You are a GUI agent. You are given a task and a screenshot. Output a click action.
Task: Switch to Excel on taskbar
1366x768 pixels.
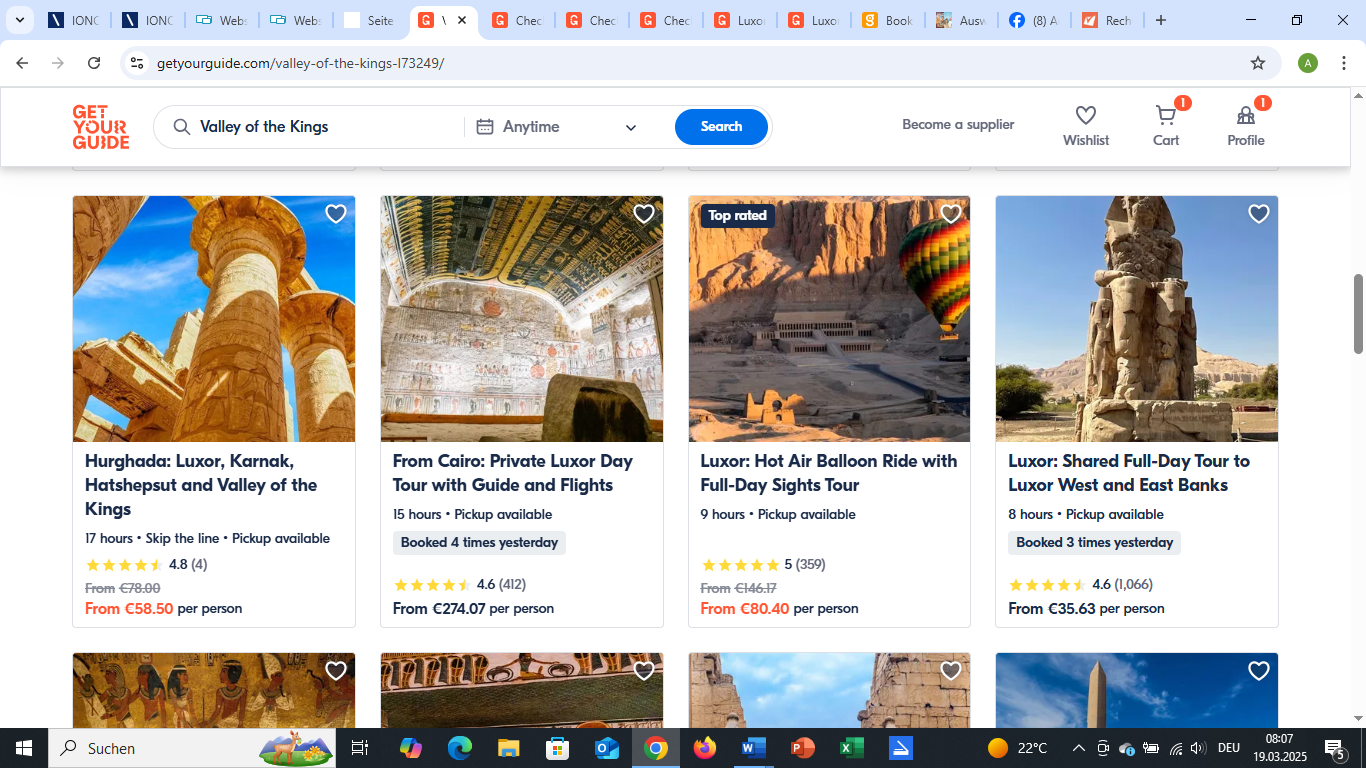pos(852,748)
